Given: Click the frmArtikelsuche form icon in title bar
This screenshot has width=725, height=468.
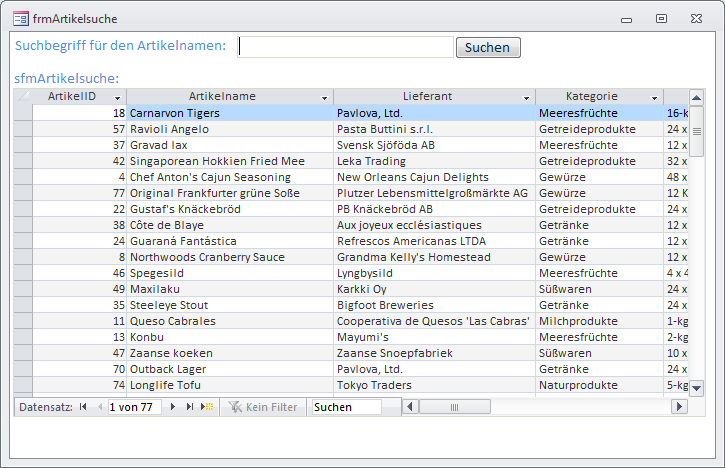Looking at the screenshot, I should click(20, 17).
